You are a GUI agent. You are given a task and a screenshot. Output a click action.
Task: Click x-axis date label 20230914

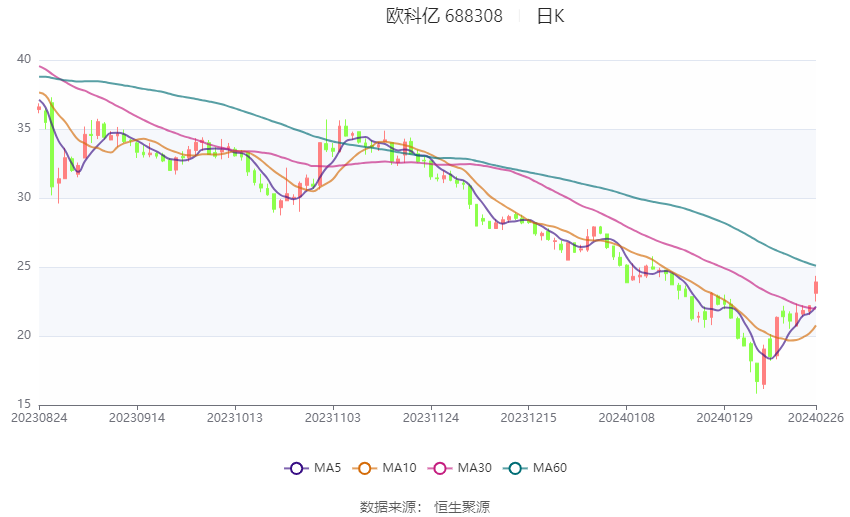click(137, 418)
